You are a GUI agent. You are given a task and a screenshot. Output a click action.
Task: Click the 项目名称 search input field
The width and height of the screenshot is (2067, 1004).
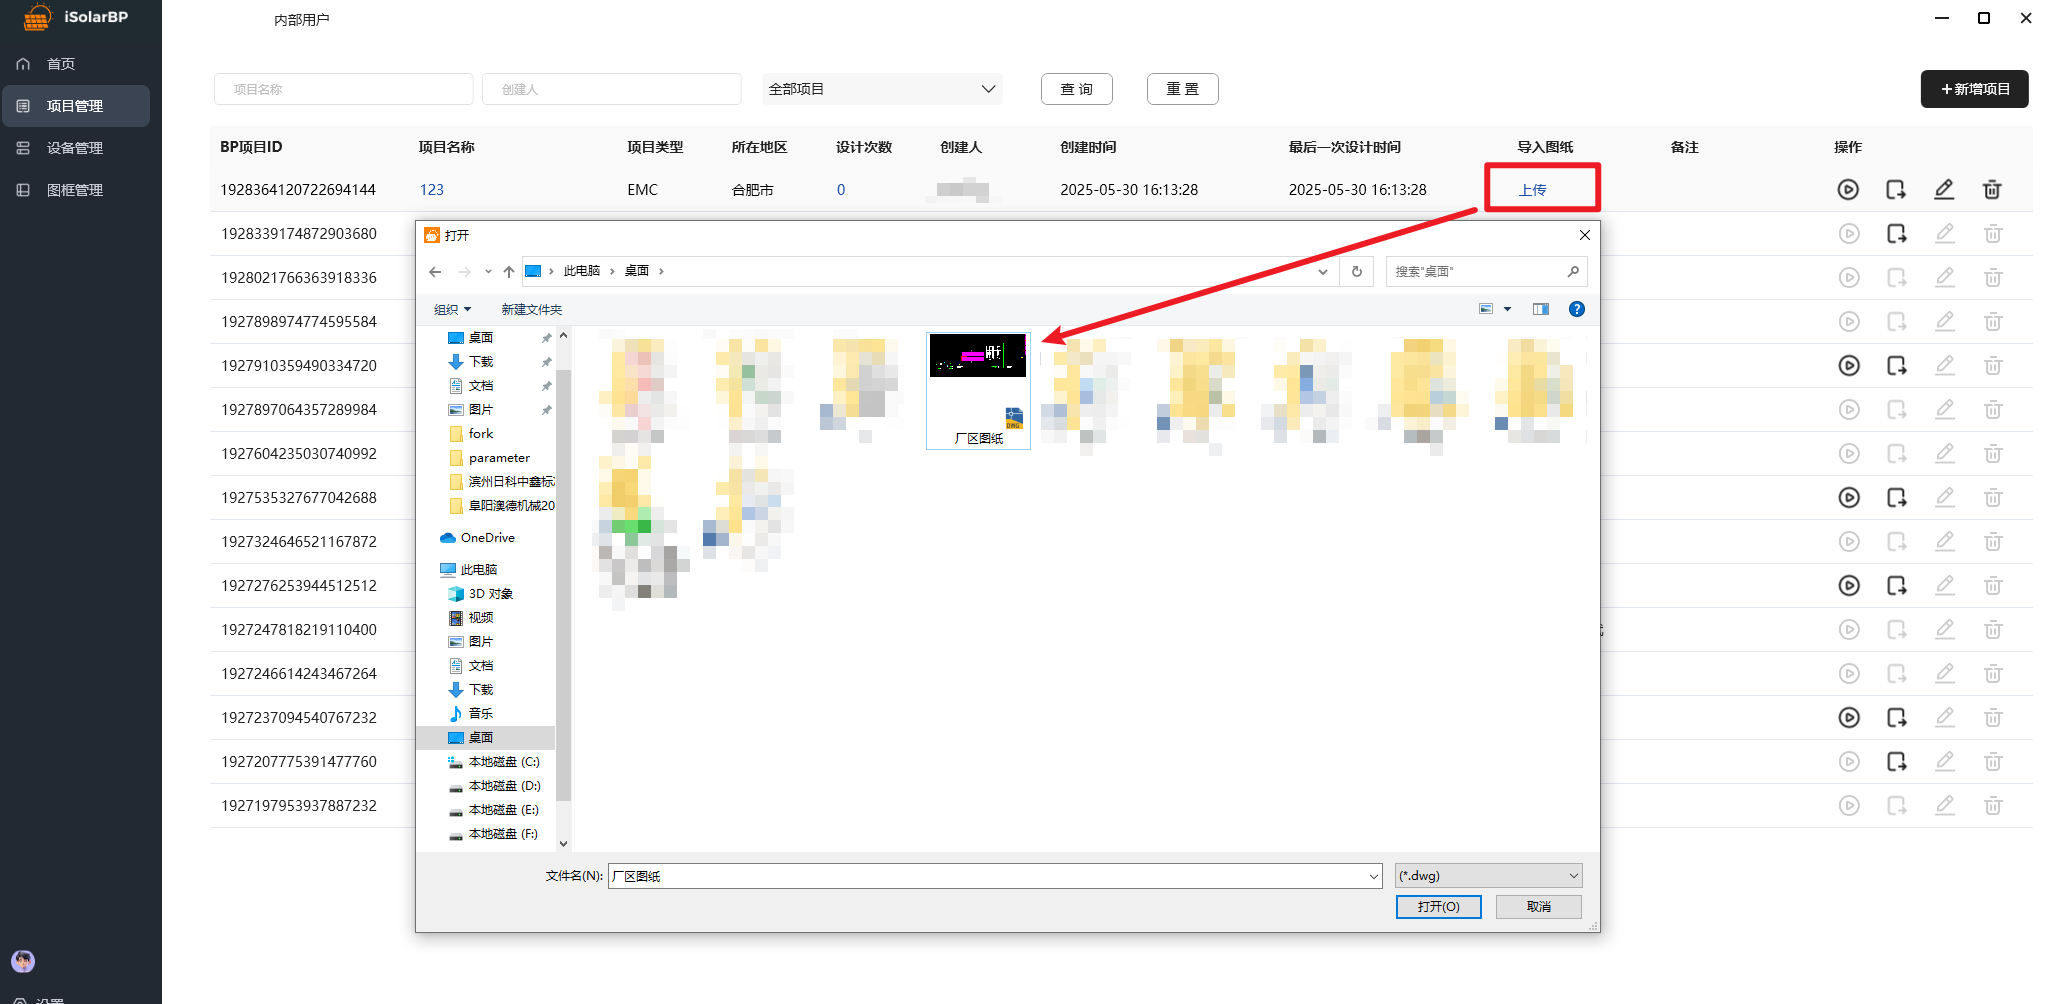343,89
